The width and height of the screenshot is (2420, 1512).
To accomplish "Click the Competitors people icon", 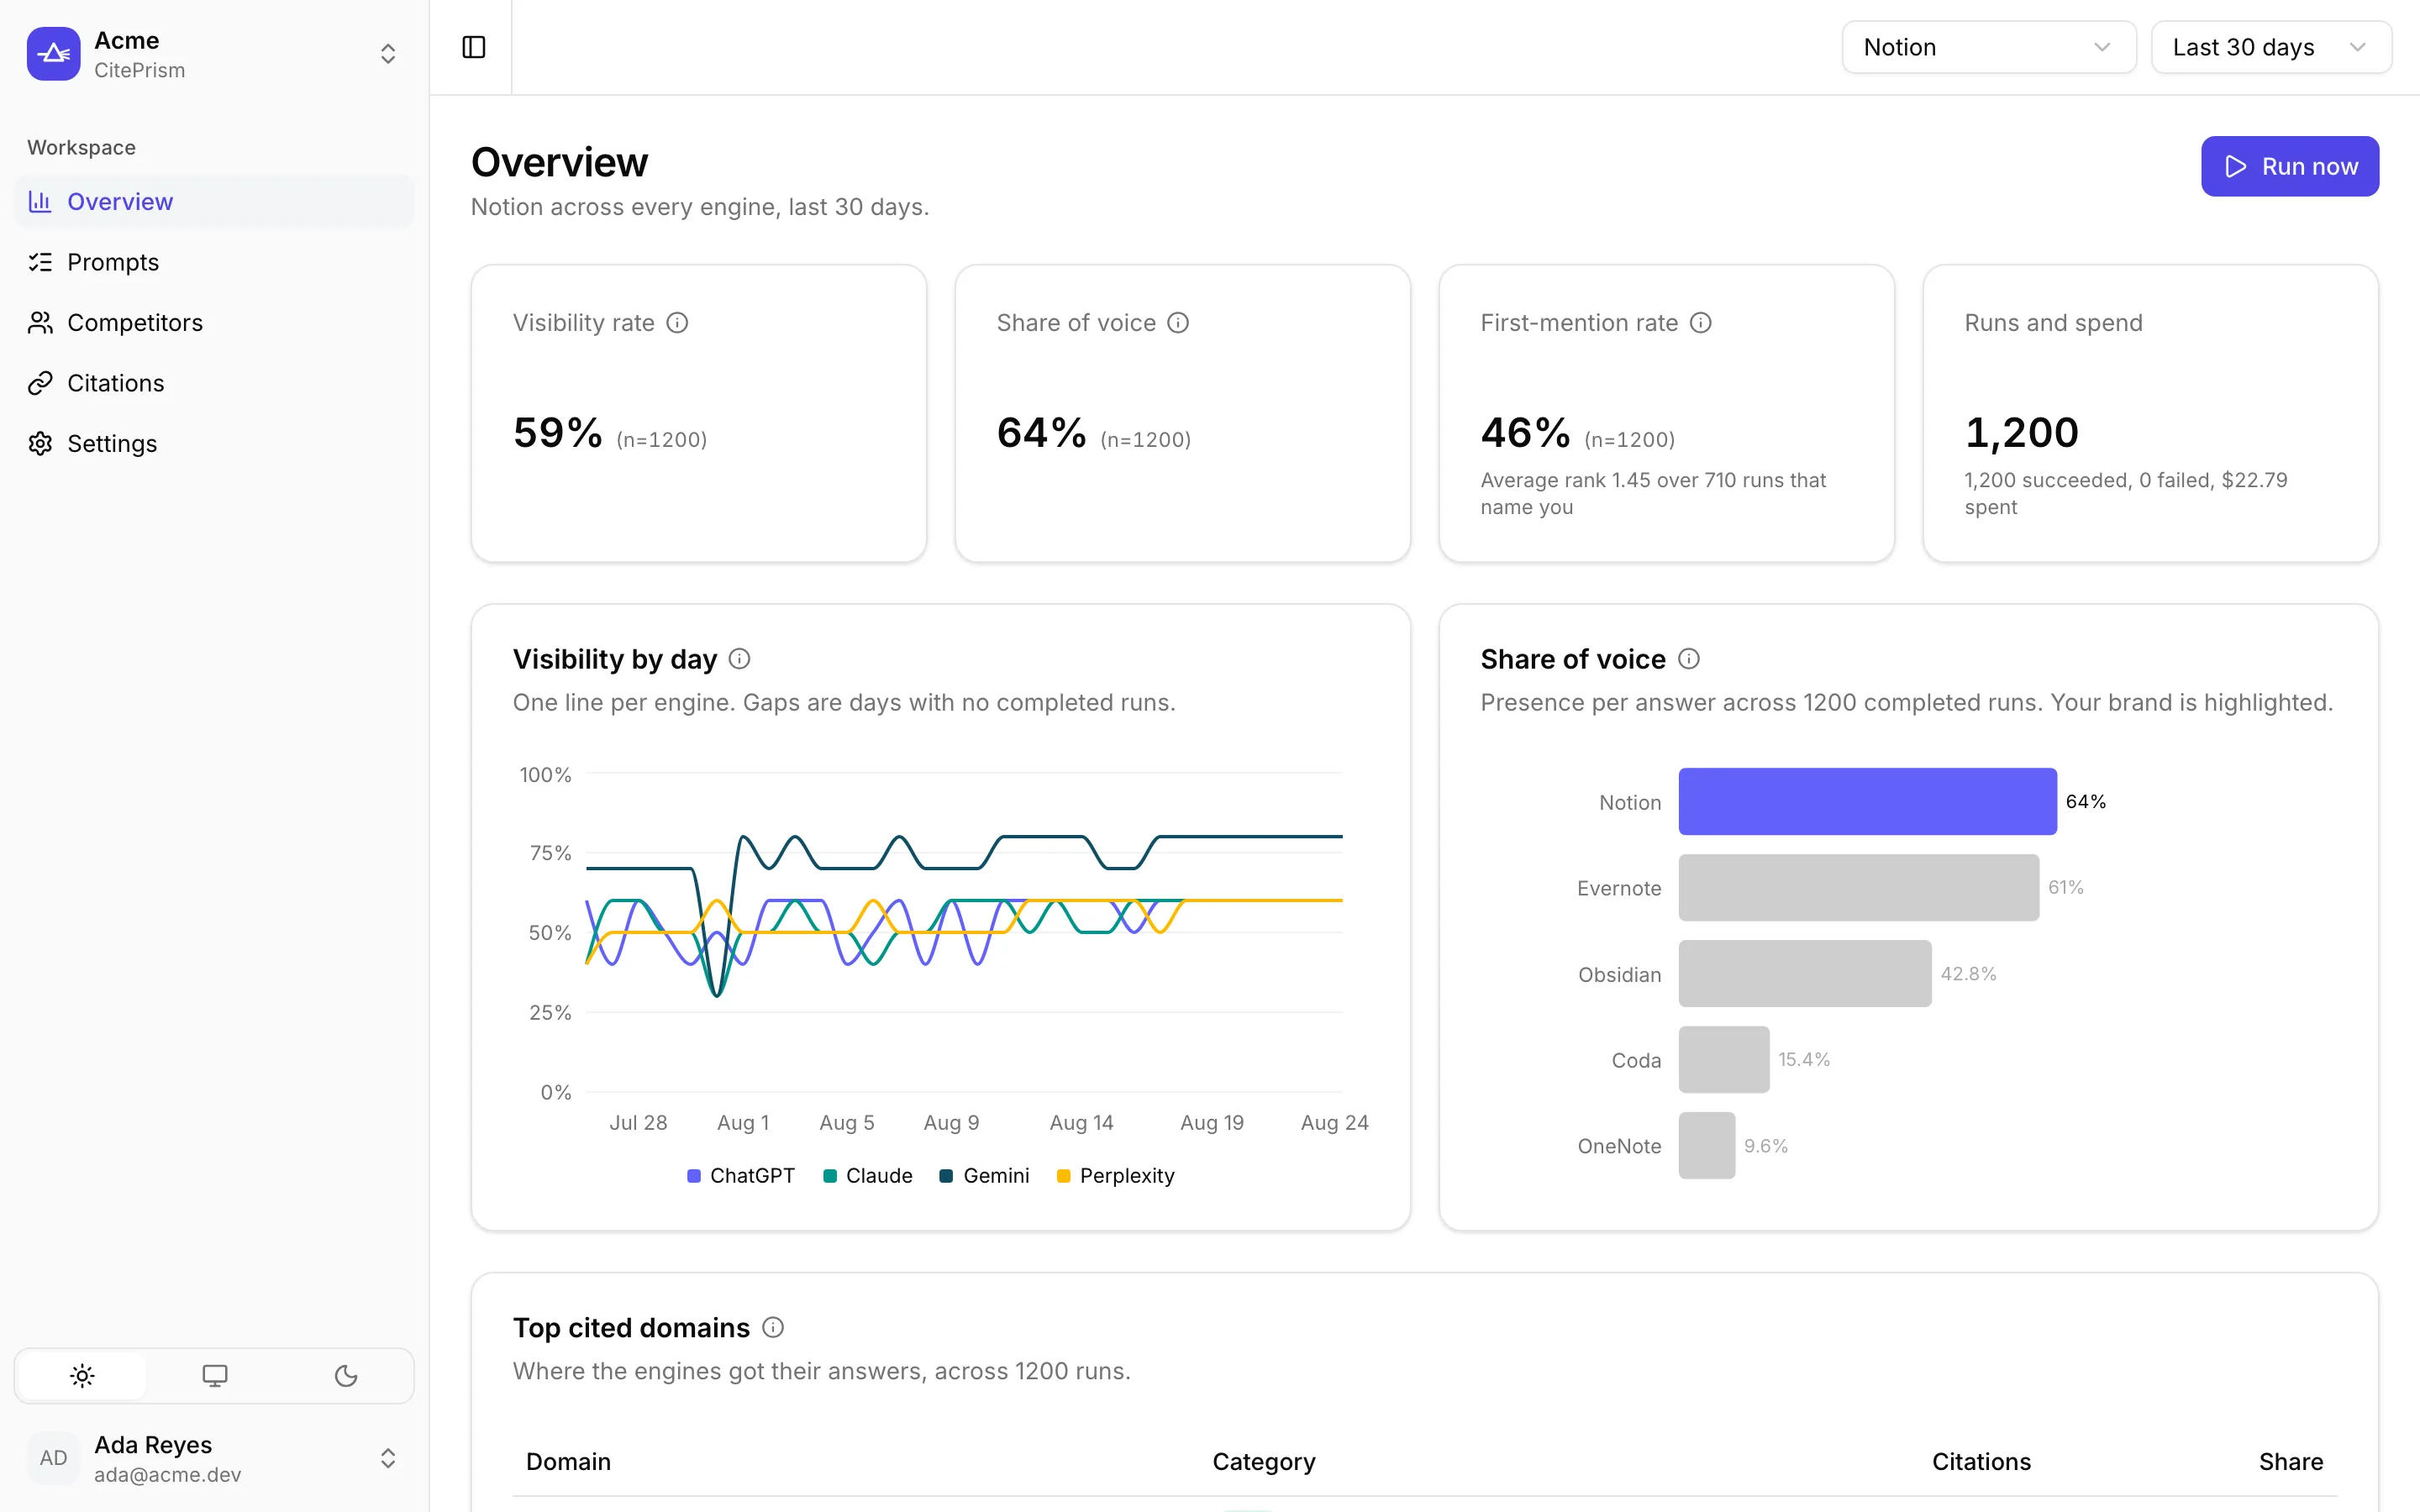I will (x=40, y=322).
